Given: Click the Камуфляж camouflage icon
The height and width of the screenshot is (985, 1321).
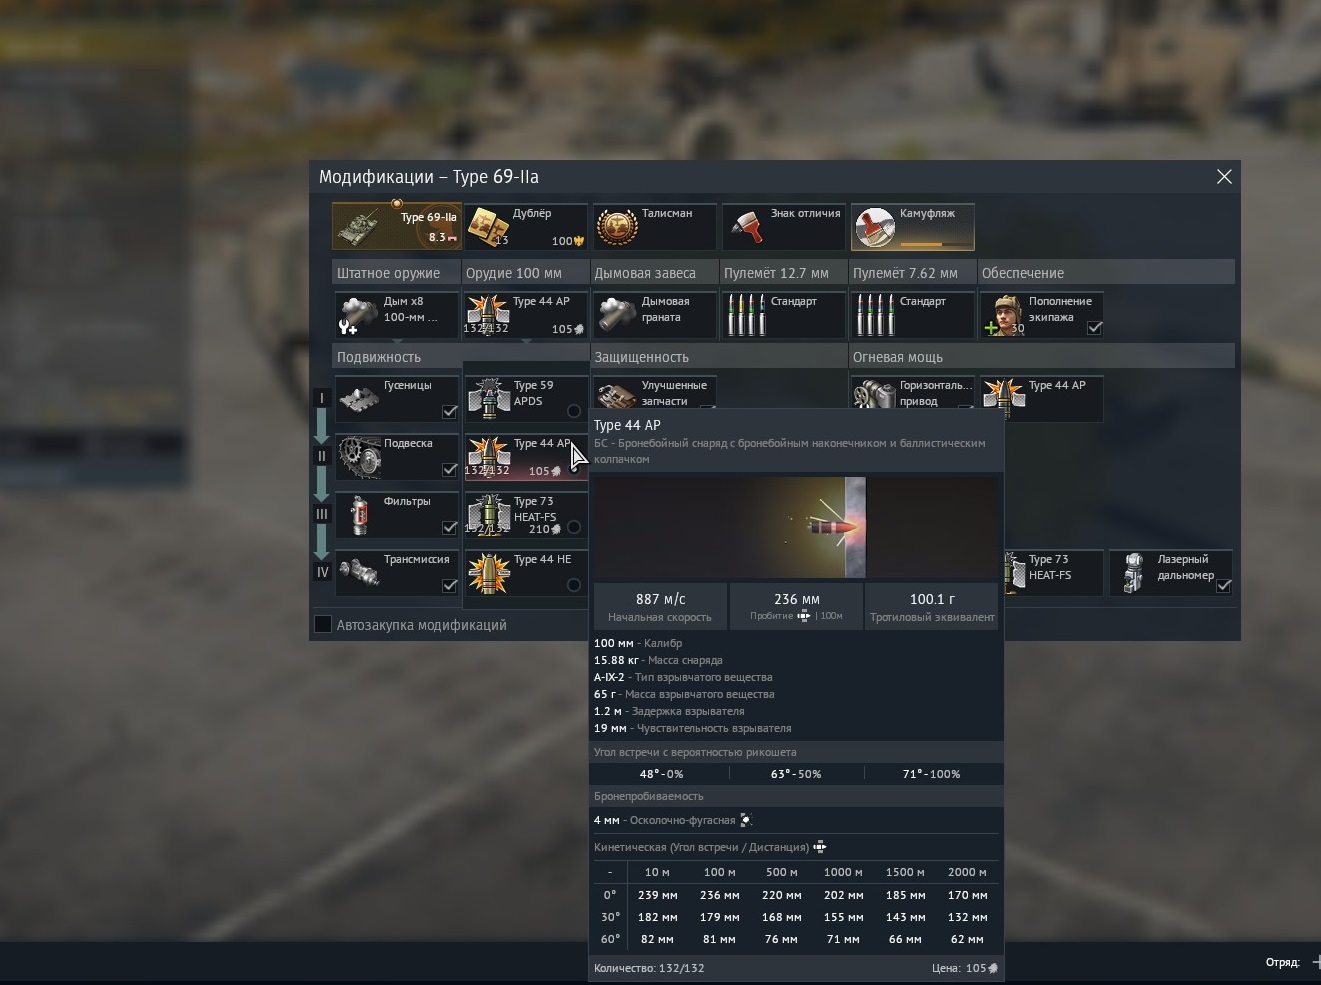Looking at the screenshot, I should pos(912,227).
